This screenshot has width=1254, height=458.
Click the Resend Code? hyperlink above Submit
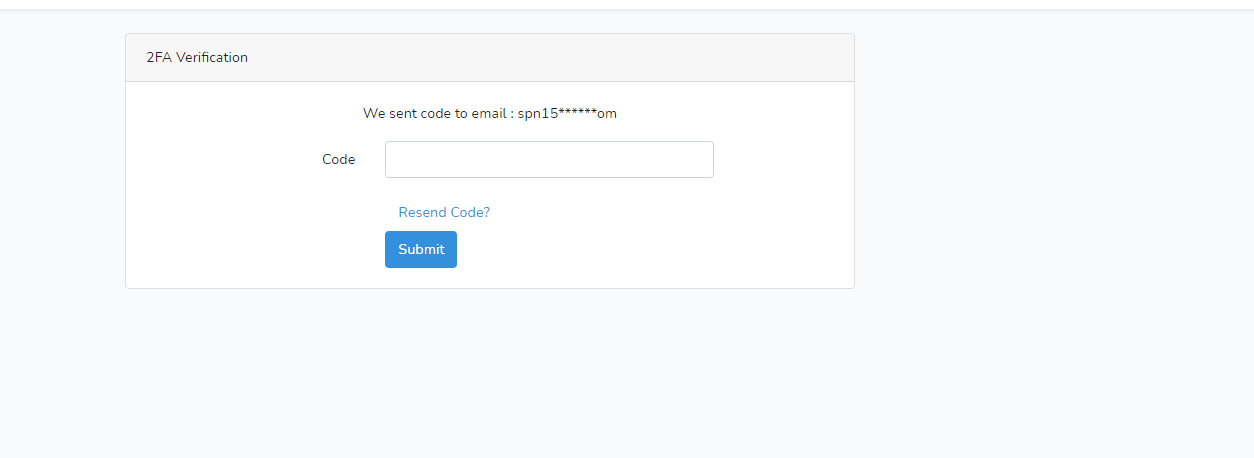coord(444,212)
